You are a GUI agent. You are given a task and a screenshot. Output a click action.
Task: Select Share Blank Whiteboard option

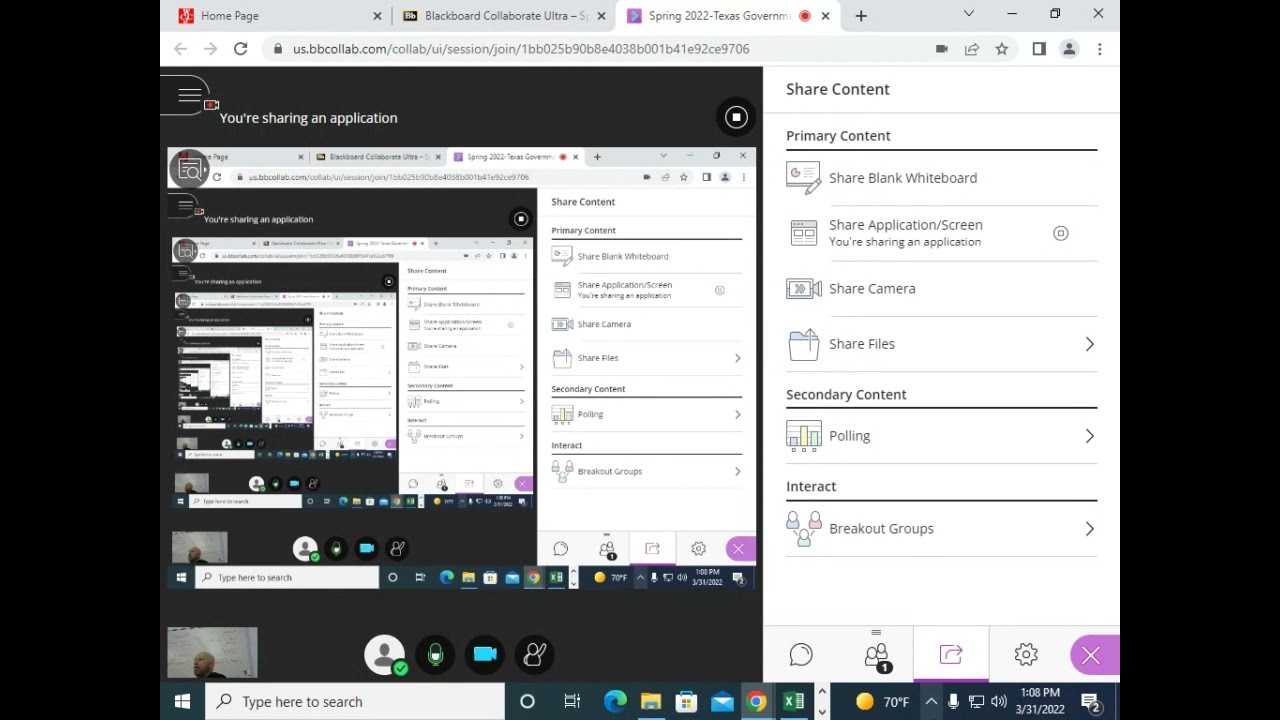[x=941, y=178]
